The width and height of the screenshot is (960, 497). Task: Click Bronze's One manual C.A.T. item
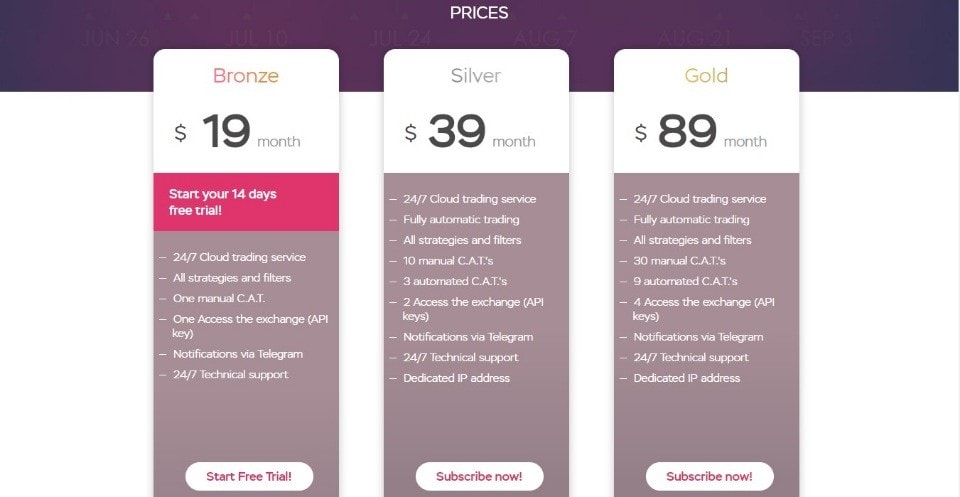pyautogui.click(x=219, y=298)
